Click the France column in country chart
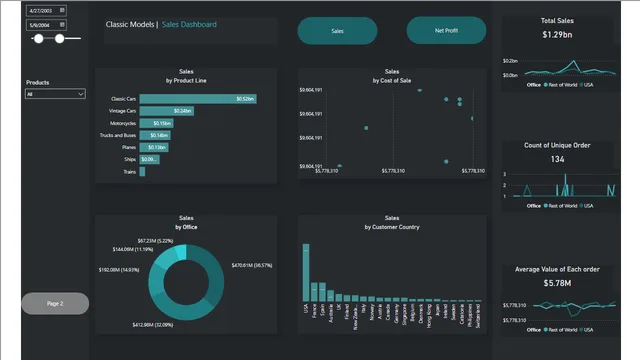This screenshot has width=640, height=360. click(314, 292)
